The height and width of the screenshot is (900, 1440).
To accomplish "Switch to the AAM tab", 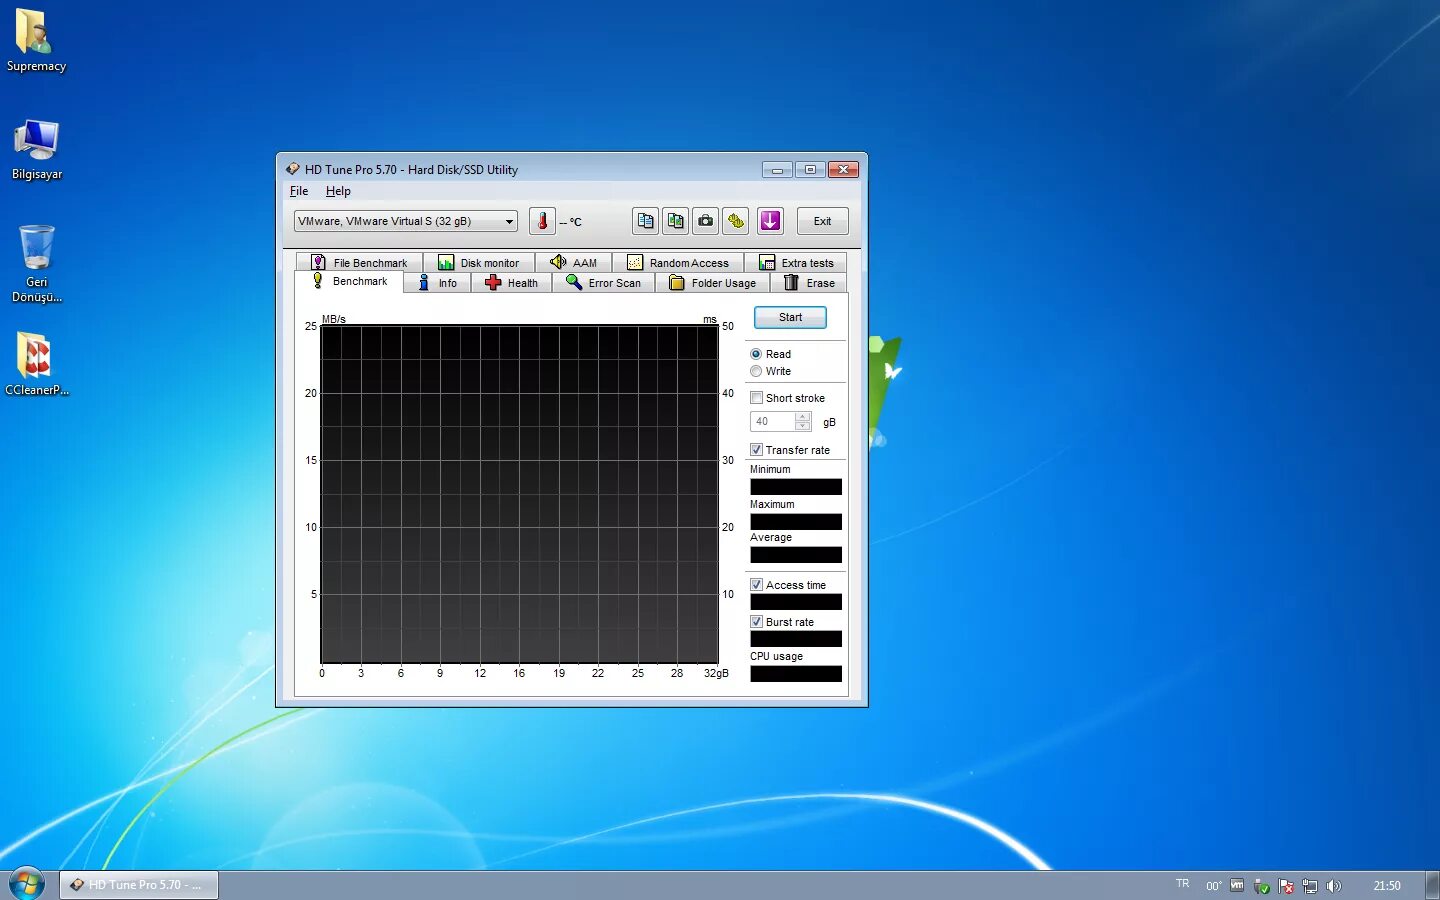I will click(573, 262).
